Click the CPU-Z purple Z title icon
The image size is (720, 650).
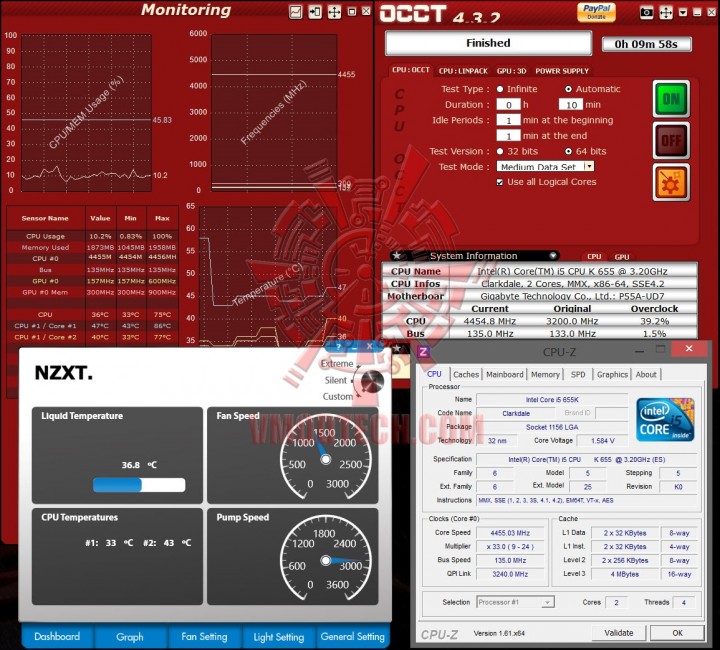tap(423, 352)
